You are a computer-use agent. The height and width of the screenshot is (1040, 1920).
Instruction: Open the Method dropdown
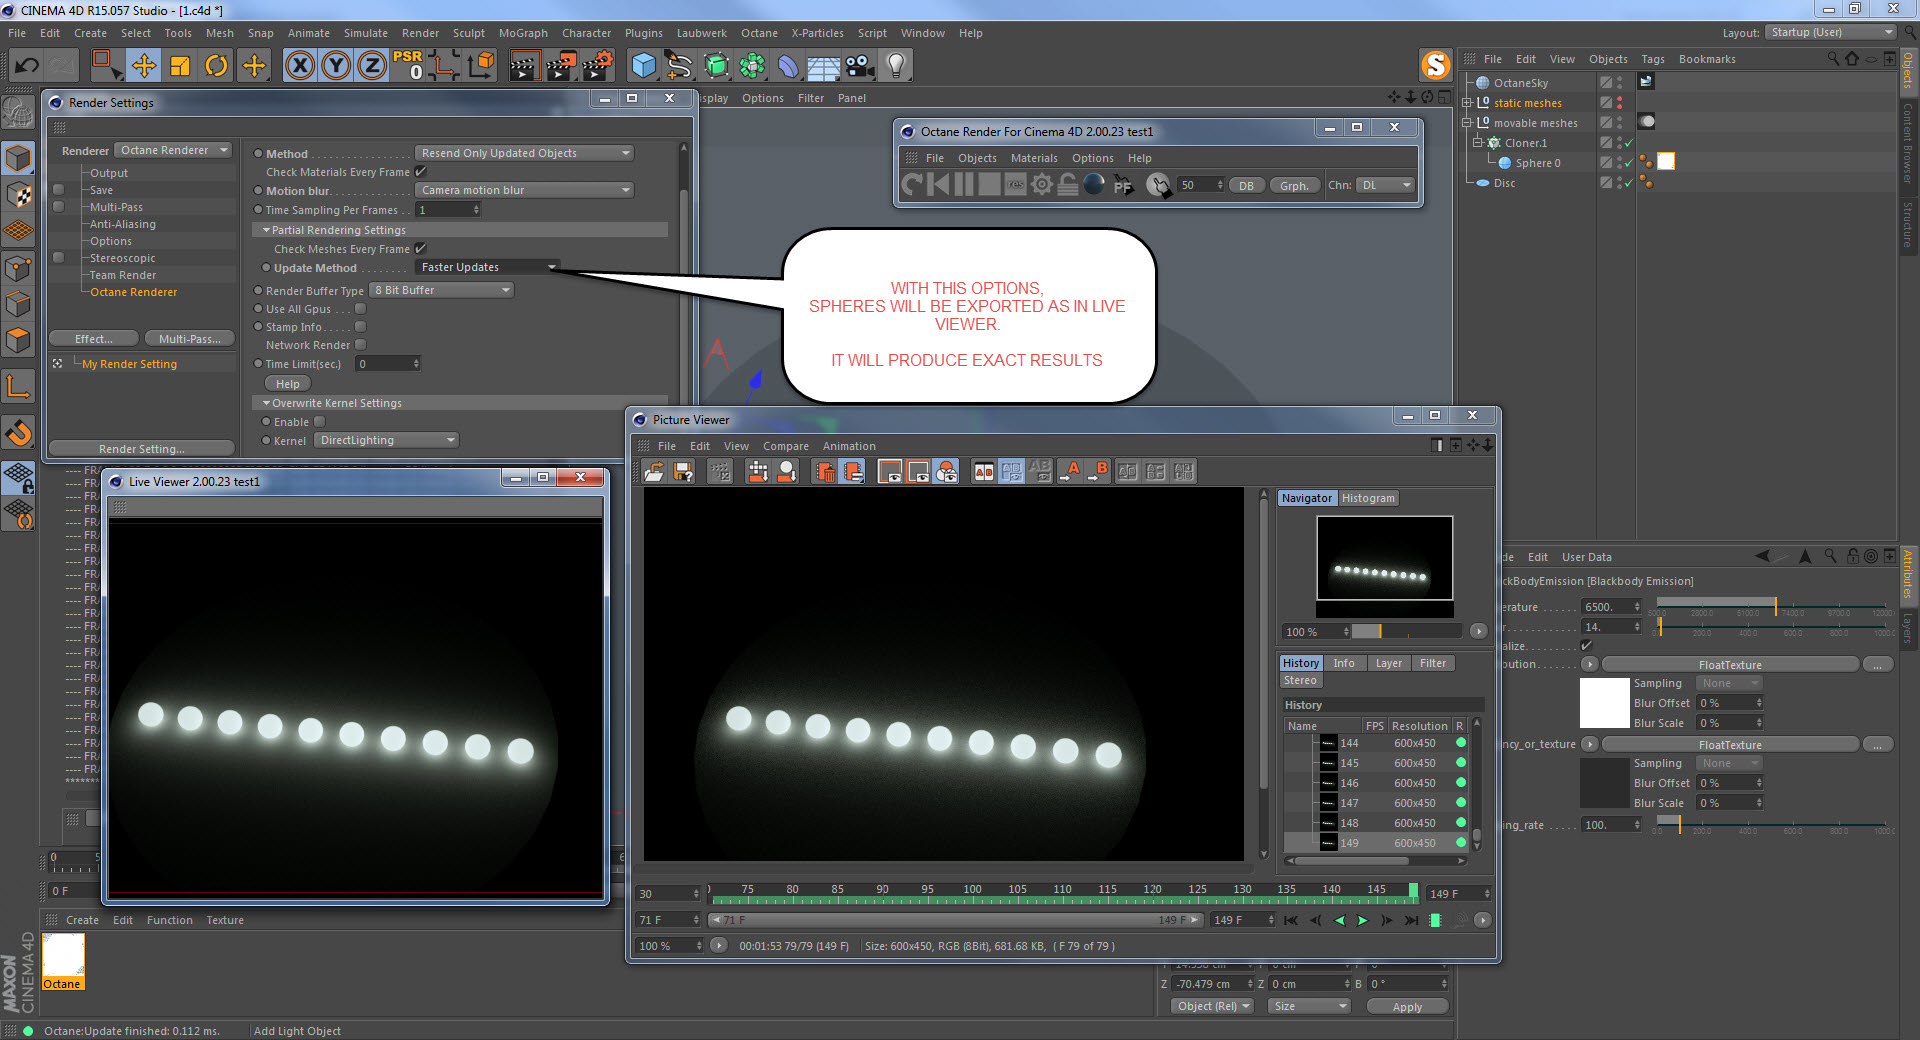(525, 153)
